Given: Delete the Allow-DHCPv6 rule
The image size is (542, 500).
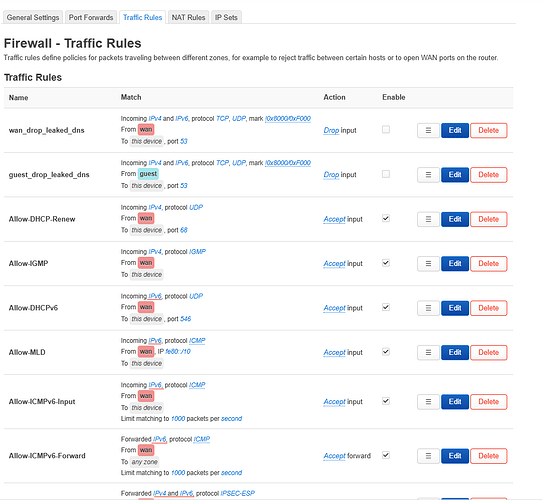Looking at the screenshot, I should click(488, 308).
